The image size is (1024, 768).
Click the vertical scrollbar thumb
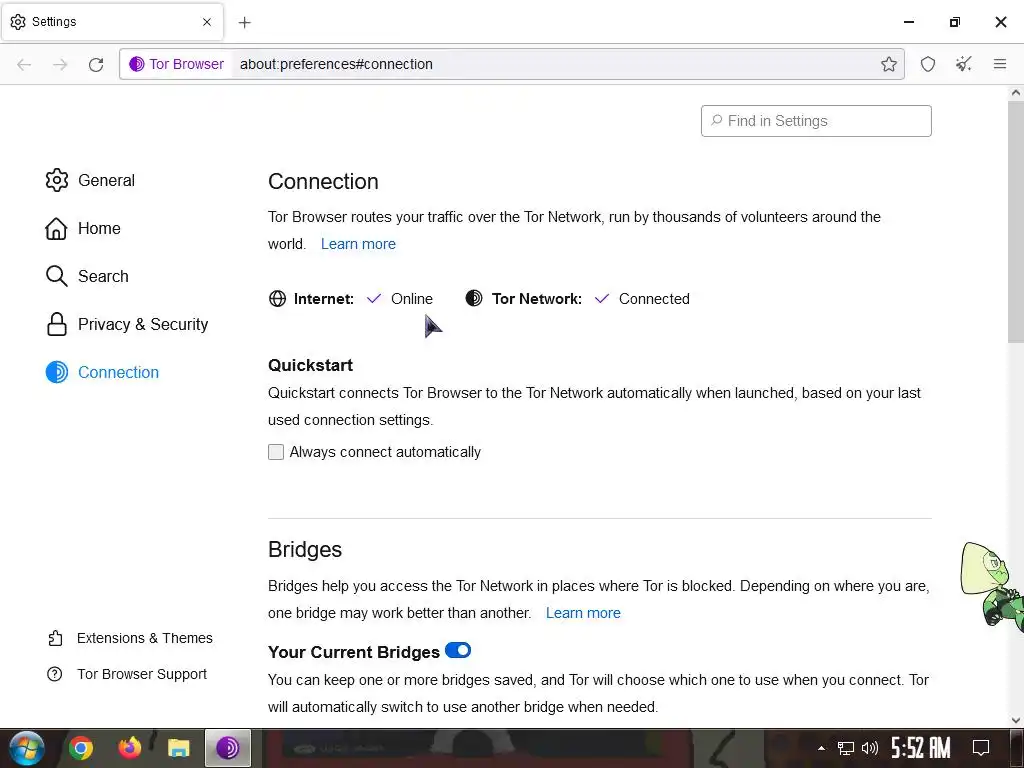[1016, 222]
